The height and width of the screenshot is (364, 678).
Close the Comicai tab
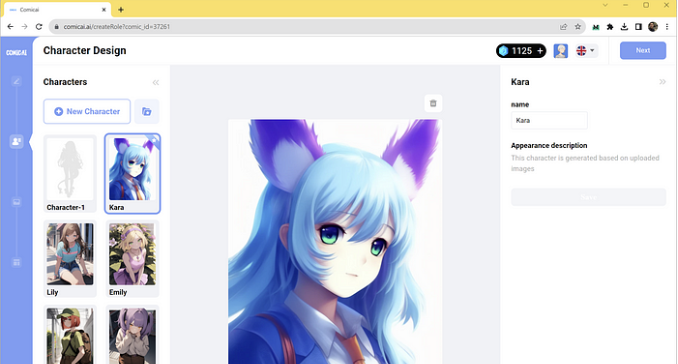(104, 10)
